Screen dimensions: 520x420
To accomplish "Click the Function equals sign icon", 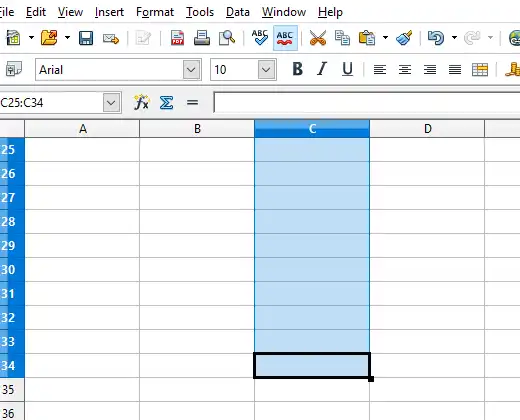I will [192, 102].
